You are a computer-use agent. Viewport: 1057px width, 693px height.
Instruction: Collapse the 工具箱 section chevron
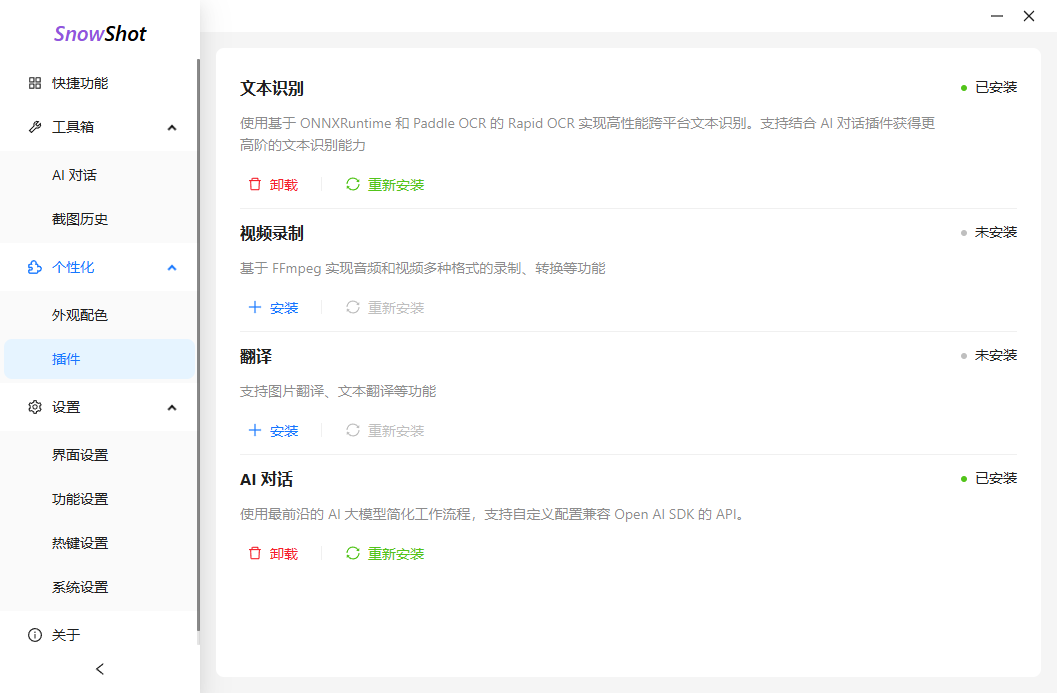click(x=172, y=128)
